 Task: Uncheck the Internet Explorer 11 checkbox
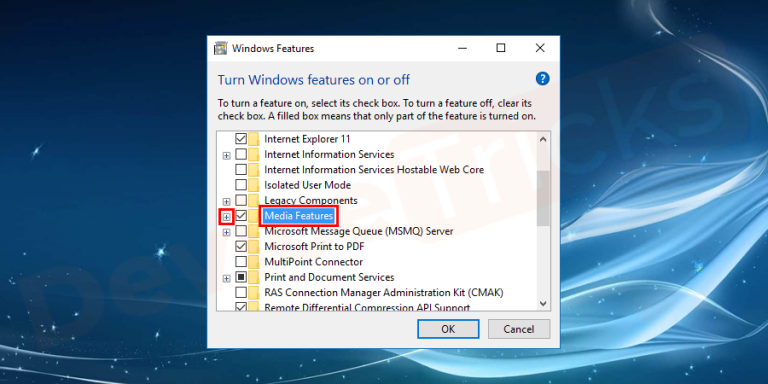tap(241, 139)
